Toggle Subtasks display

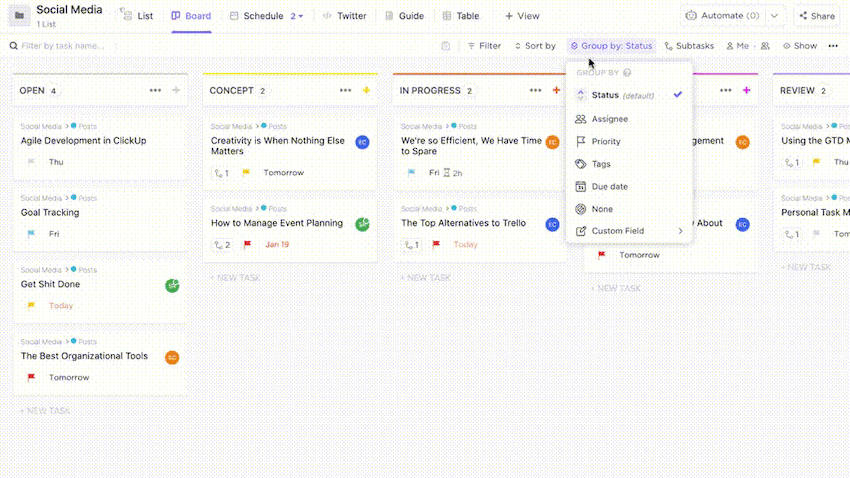(689, 46)
